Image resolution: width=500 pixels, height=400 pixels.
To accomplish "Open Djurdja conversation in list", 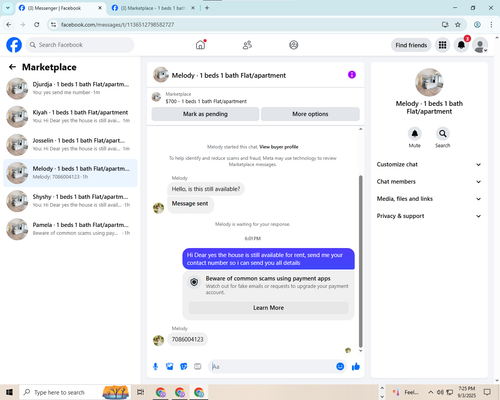I will point(70,88).
